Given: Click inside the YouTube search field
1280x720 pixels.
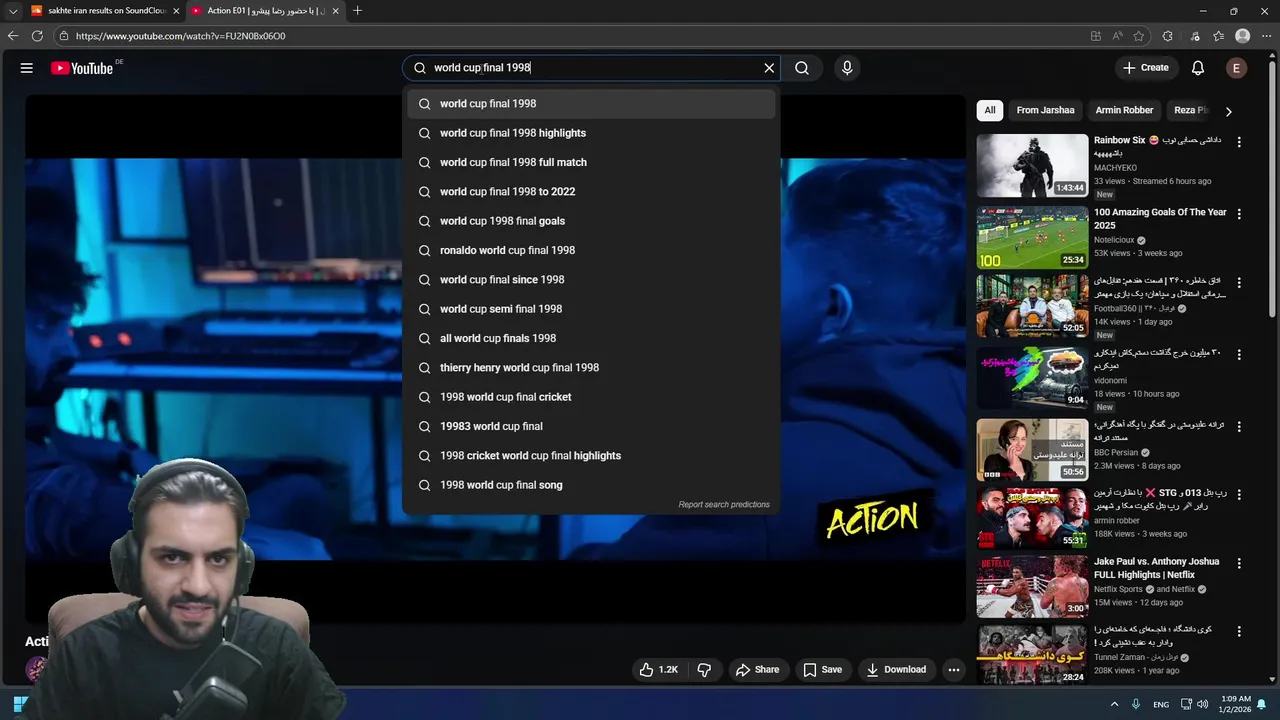Looking at the screenshot, I should (x=590, y=68).
